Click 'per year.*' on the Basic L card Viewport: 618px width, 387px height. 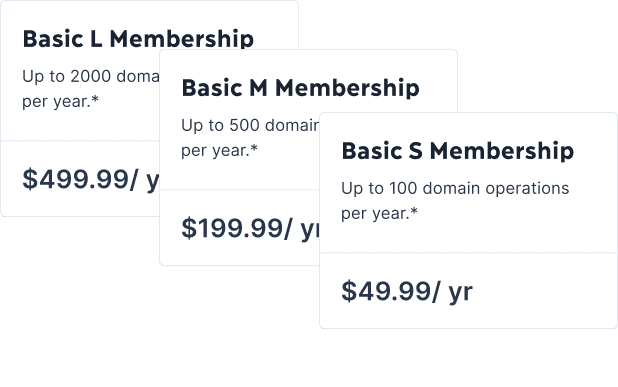60,102
